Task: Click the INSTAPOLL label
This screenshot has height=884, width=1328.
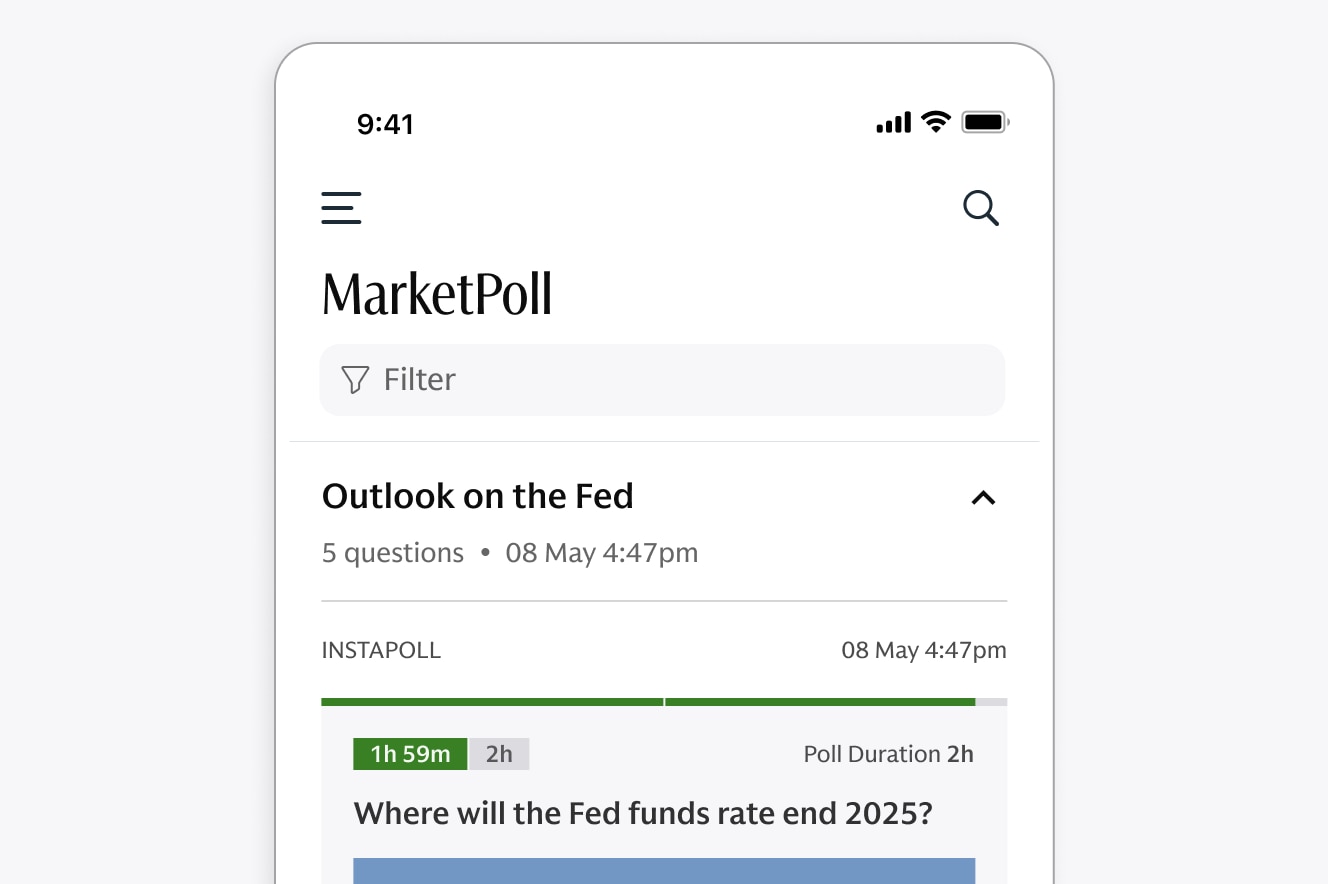Action: click(x=381, y=651)
